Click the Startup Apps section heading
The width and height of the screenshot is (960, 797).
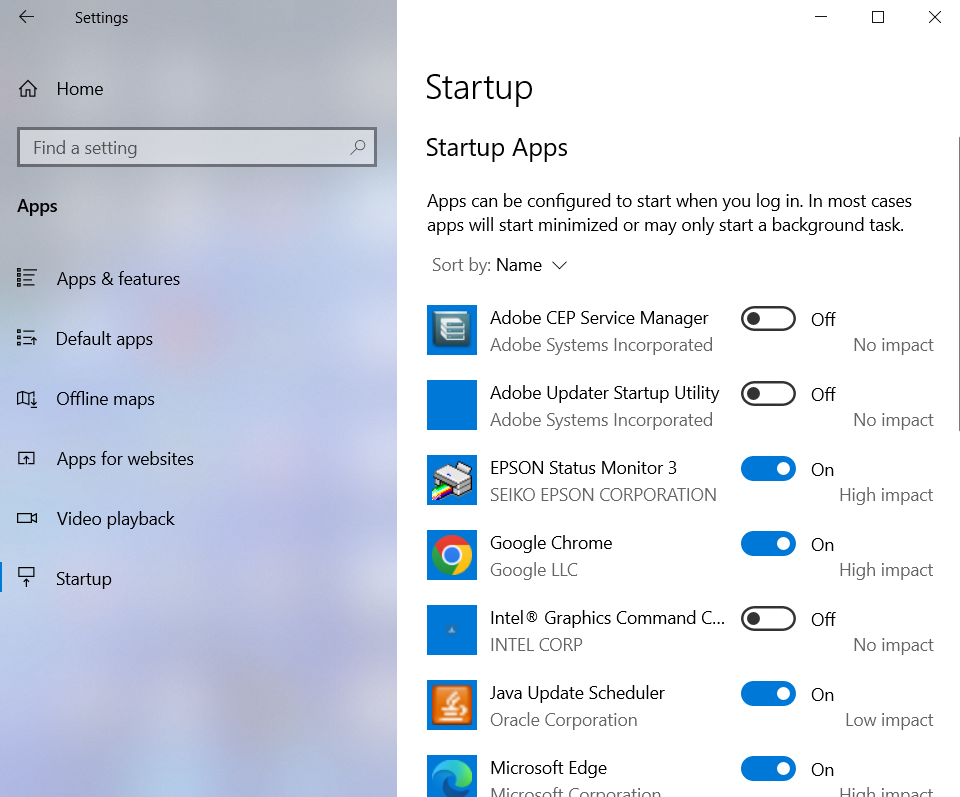click(497, 148)
